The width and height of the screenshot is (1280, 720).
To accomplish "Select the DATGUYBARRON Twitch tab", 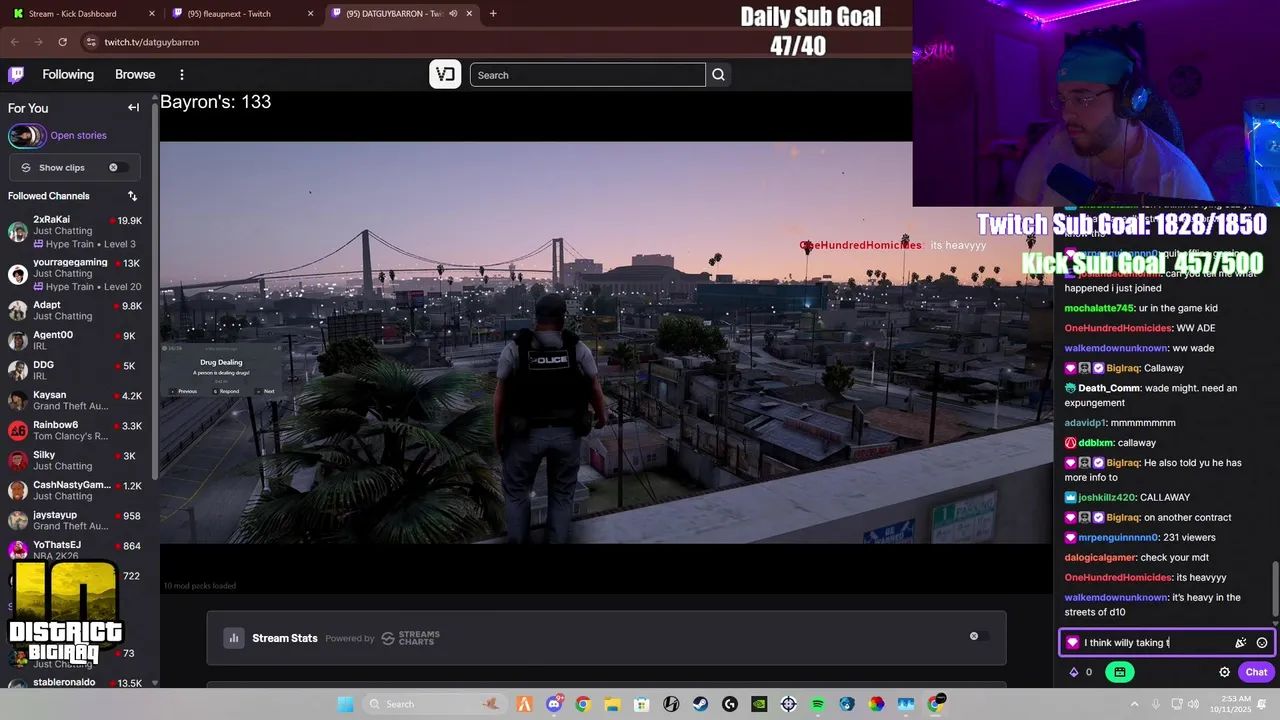I will tap(400, 13).
